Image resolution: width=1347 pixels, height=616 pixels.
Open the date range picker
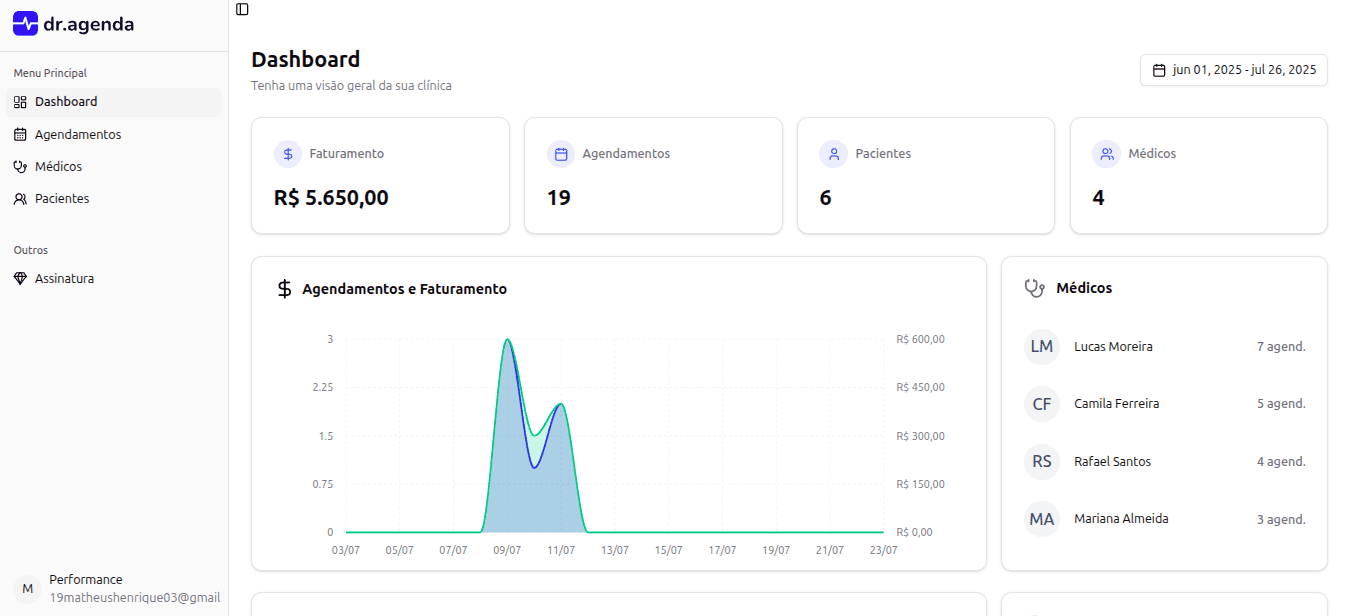(x=1233, y=70)
